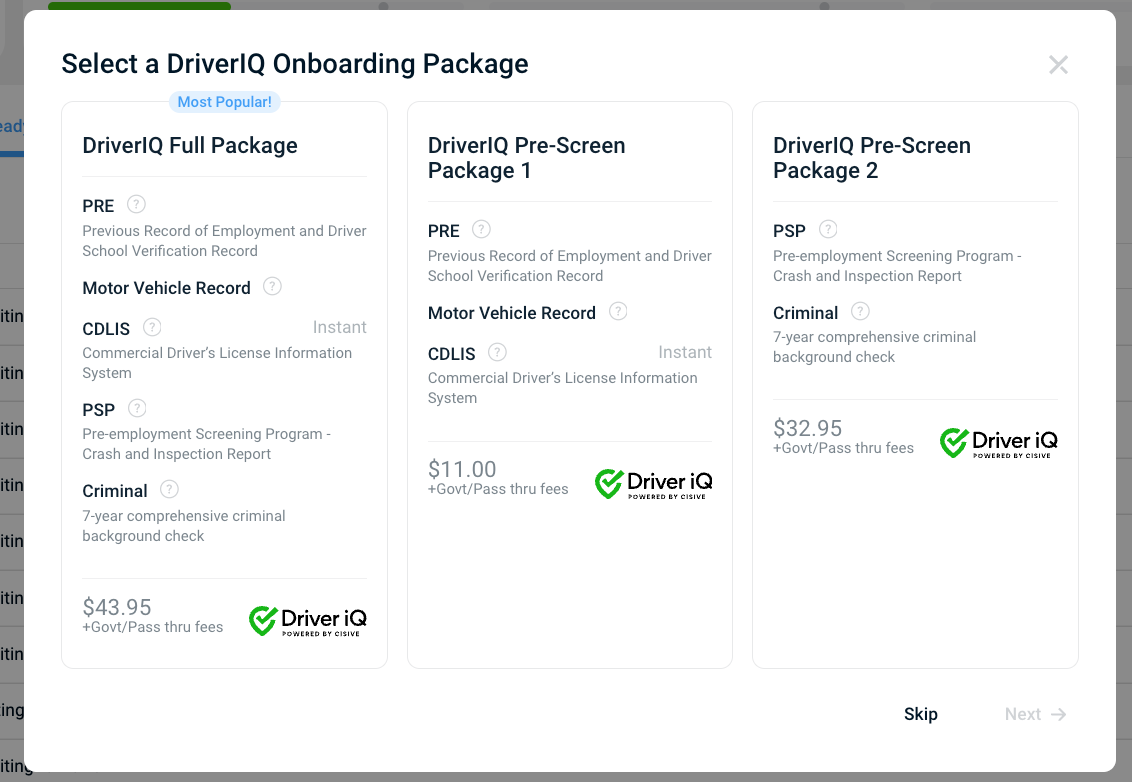
Task: Click PSP description in Pre-Screen Package 2
Action: (x=897, y=266)
